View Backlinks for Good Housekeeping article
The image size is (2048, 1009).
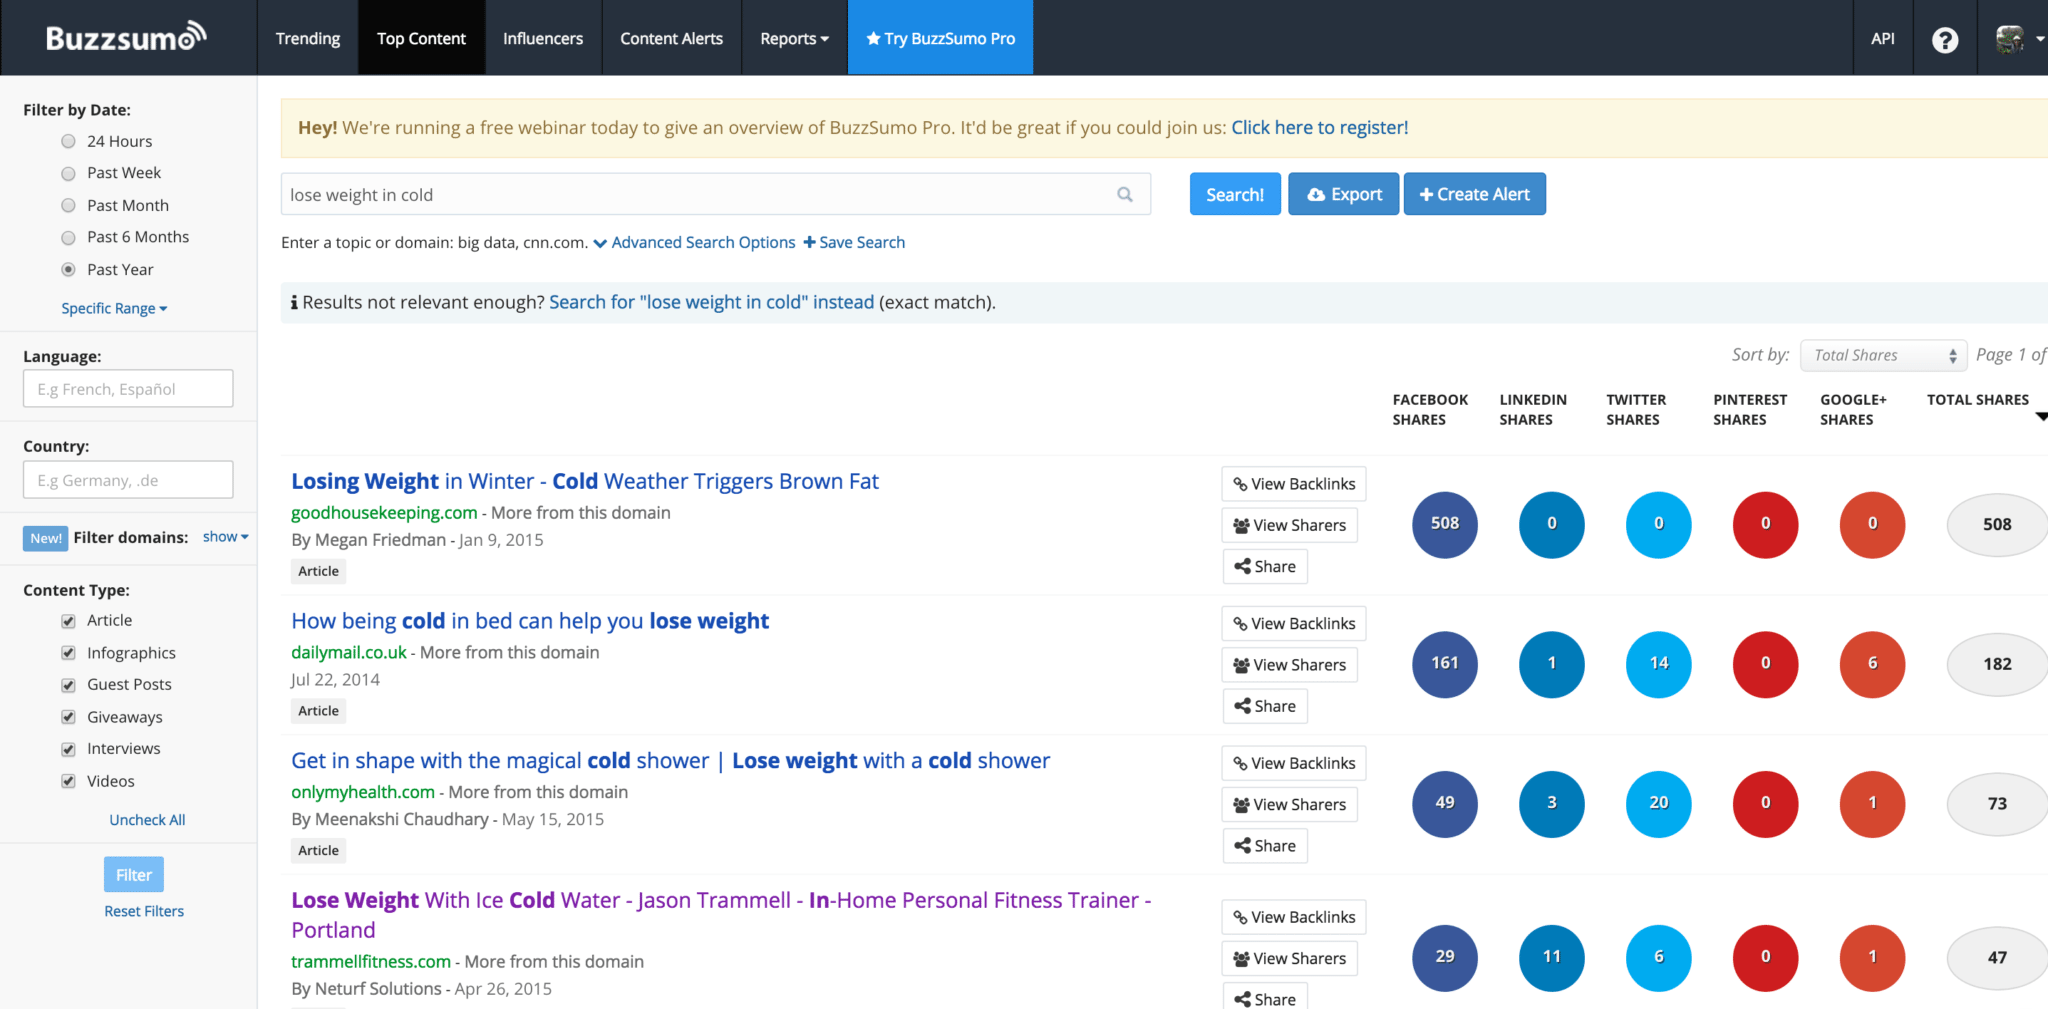[1294, 484]
